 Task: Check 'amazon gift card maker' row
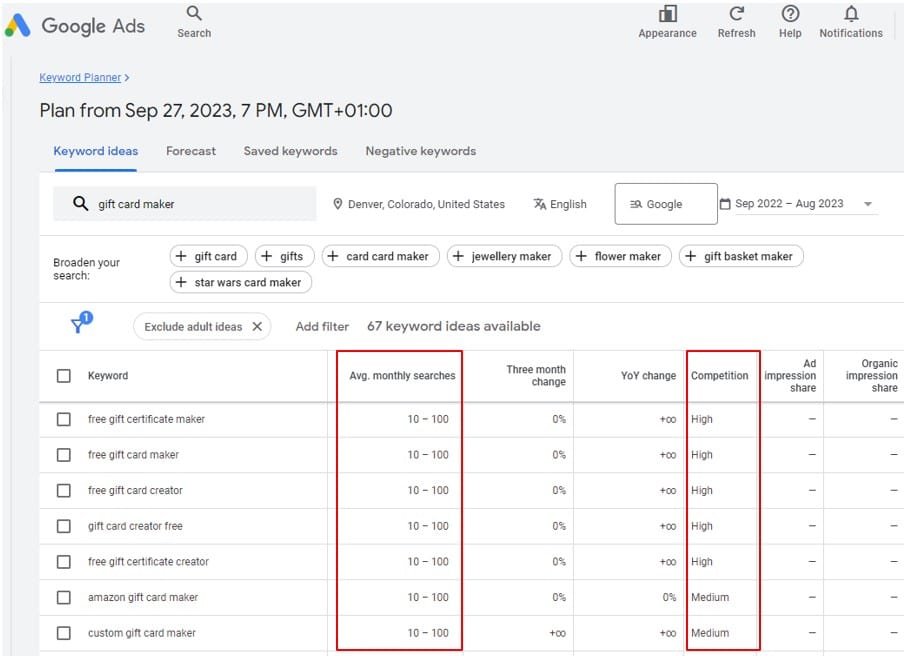point(64,597)
